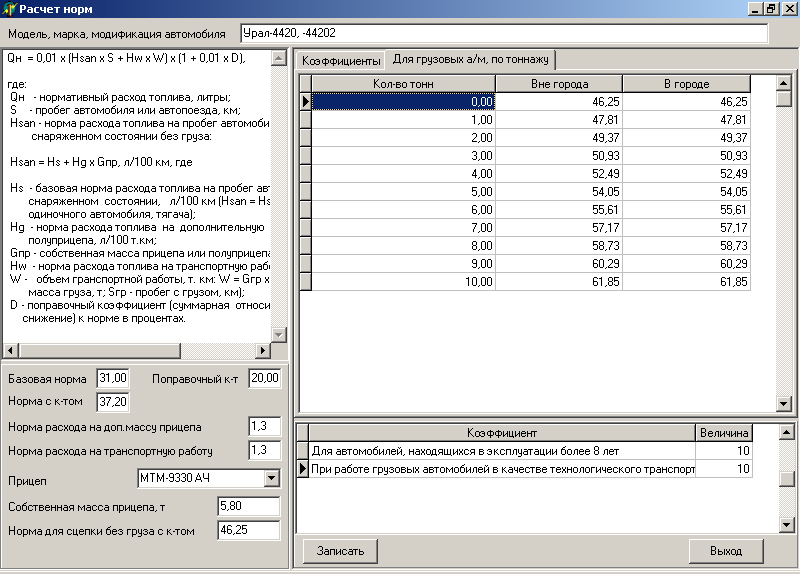800x574 pixels.
Task: Click В городе value 60,29
Action: pyautogui.click(x=687, y=264)
